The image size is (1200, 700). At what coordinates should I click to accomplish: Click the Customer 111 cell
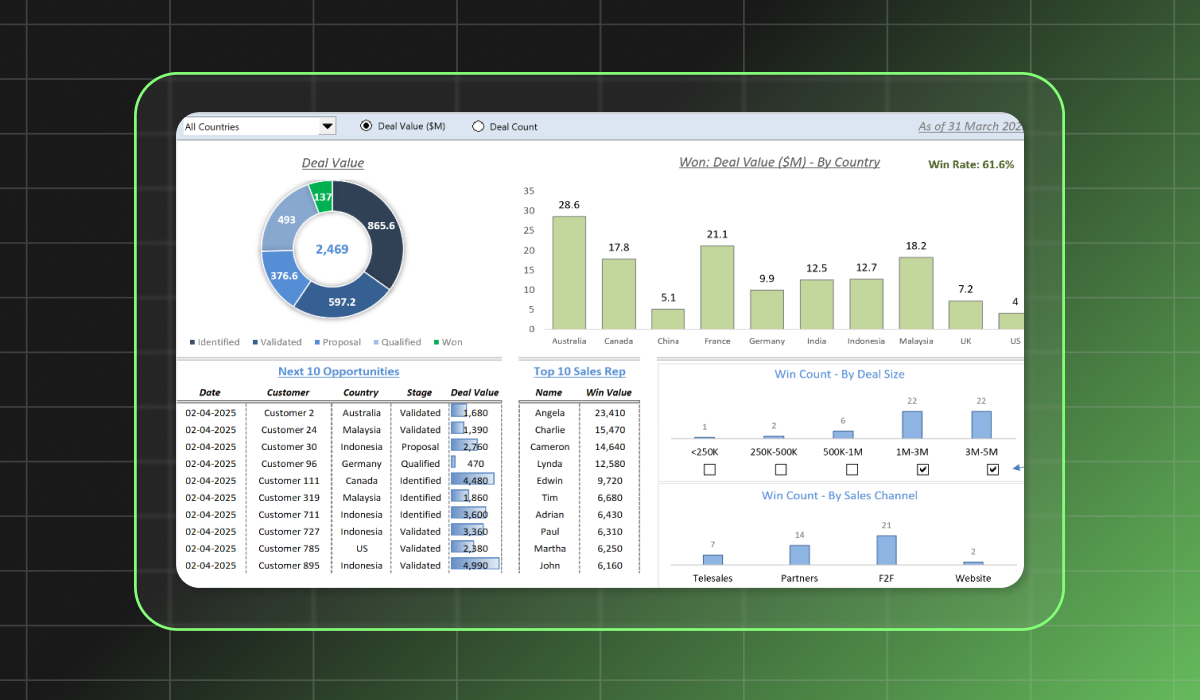tap(289, 481)
